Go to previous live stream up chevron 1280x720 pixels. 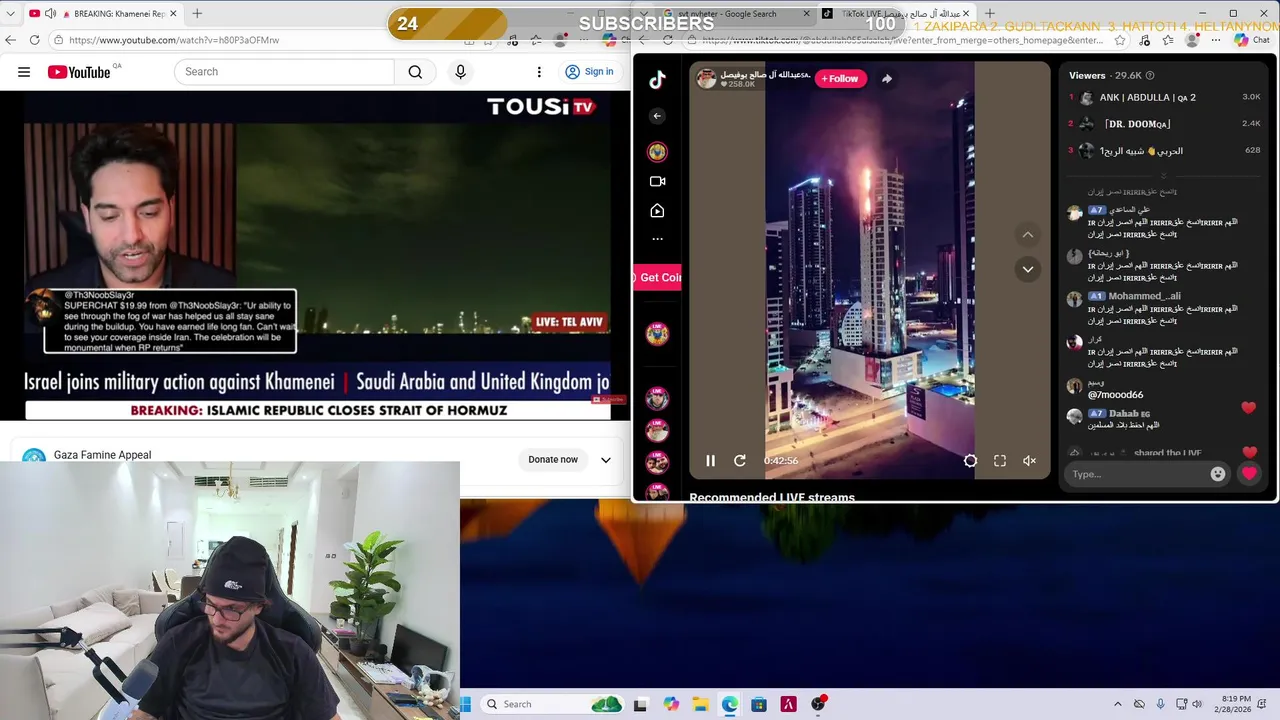tap(1027, 235)
